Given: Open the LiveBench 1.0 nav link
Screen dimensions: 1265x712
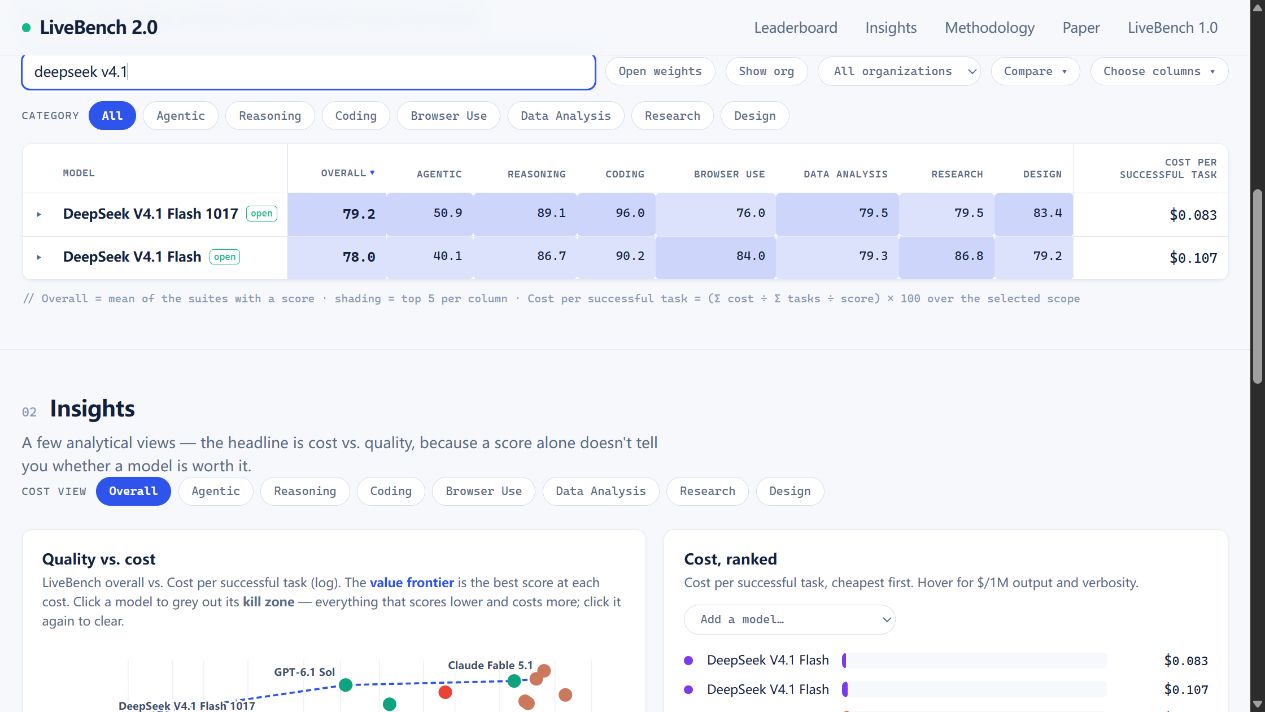Looking at the screenshot, I should coord(1173,28).
